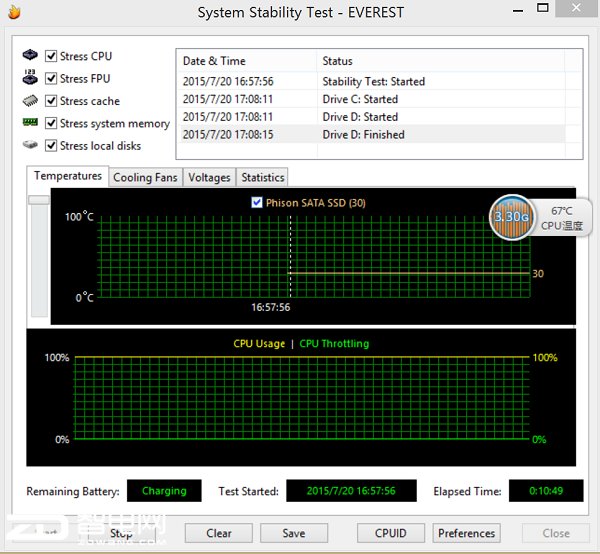Screen dimensions: 600x554
Task: Select the Drive D: Started log row
Action: click(x=371, y=117)
